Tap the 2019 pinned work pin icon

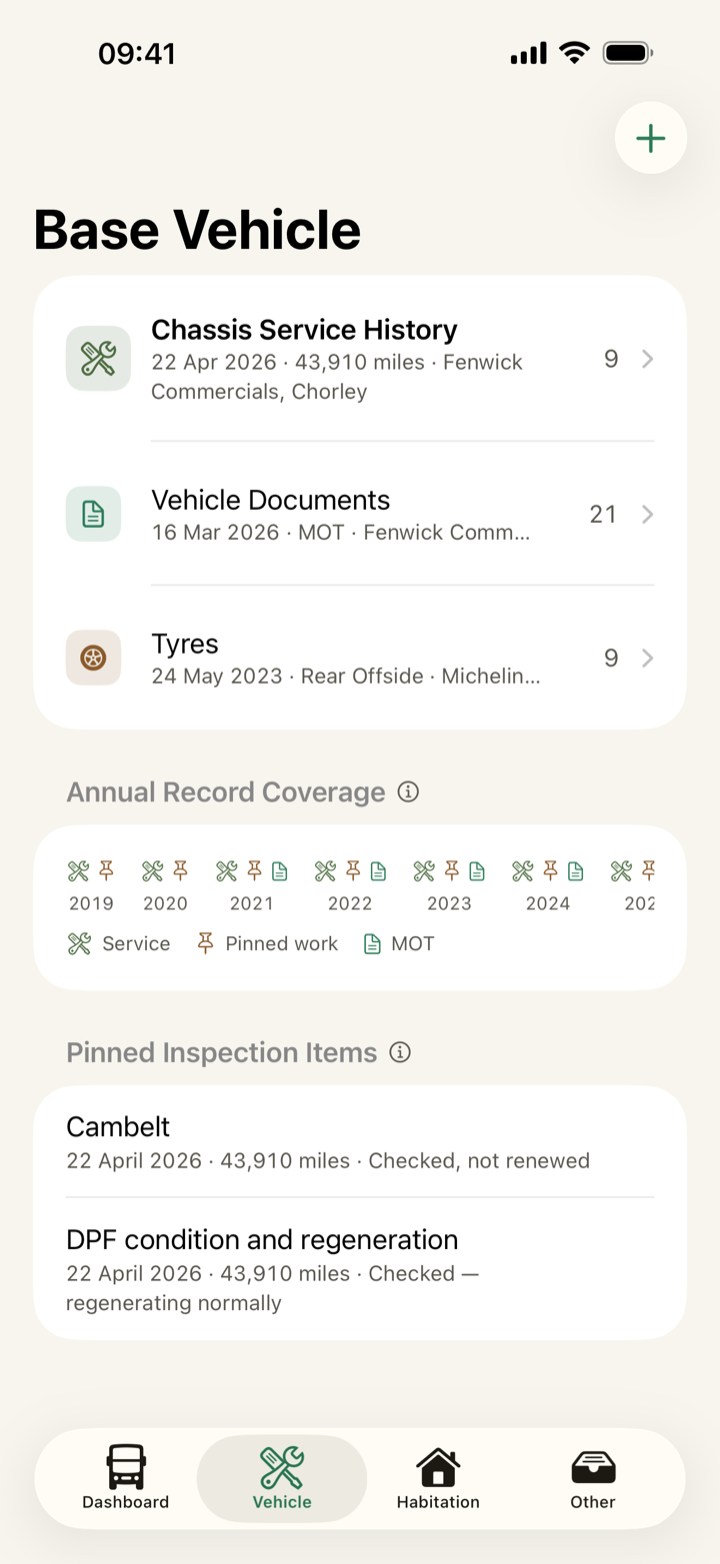pos(106,871)
